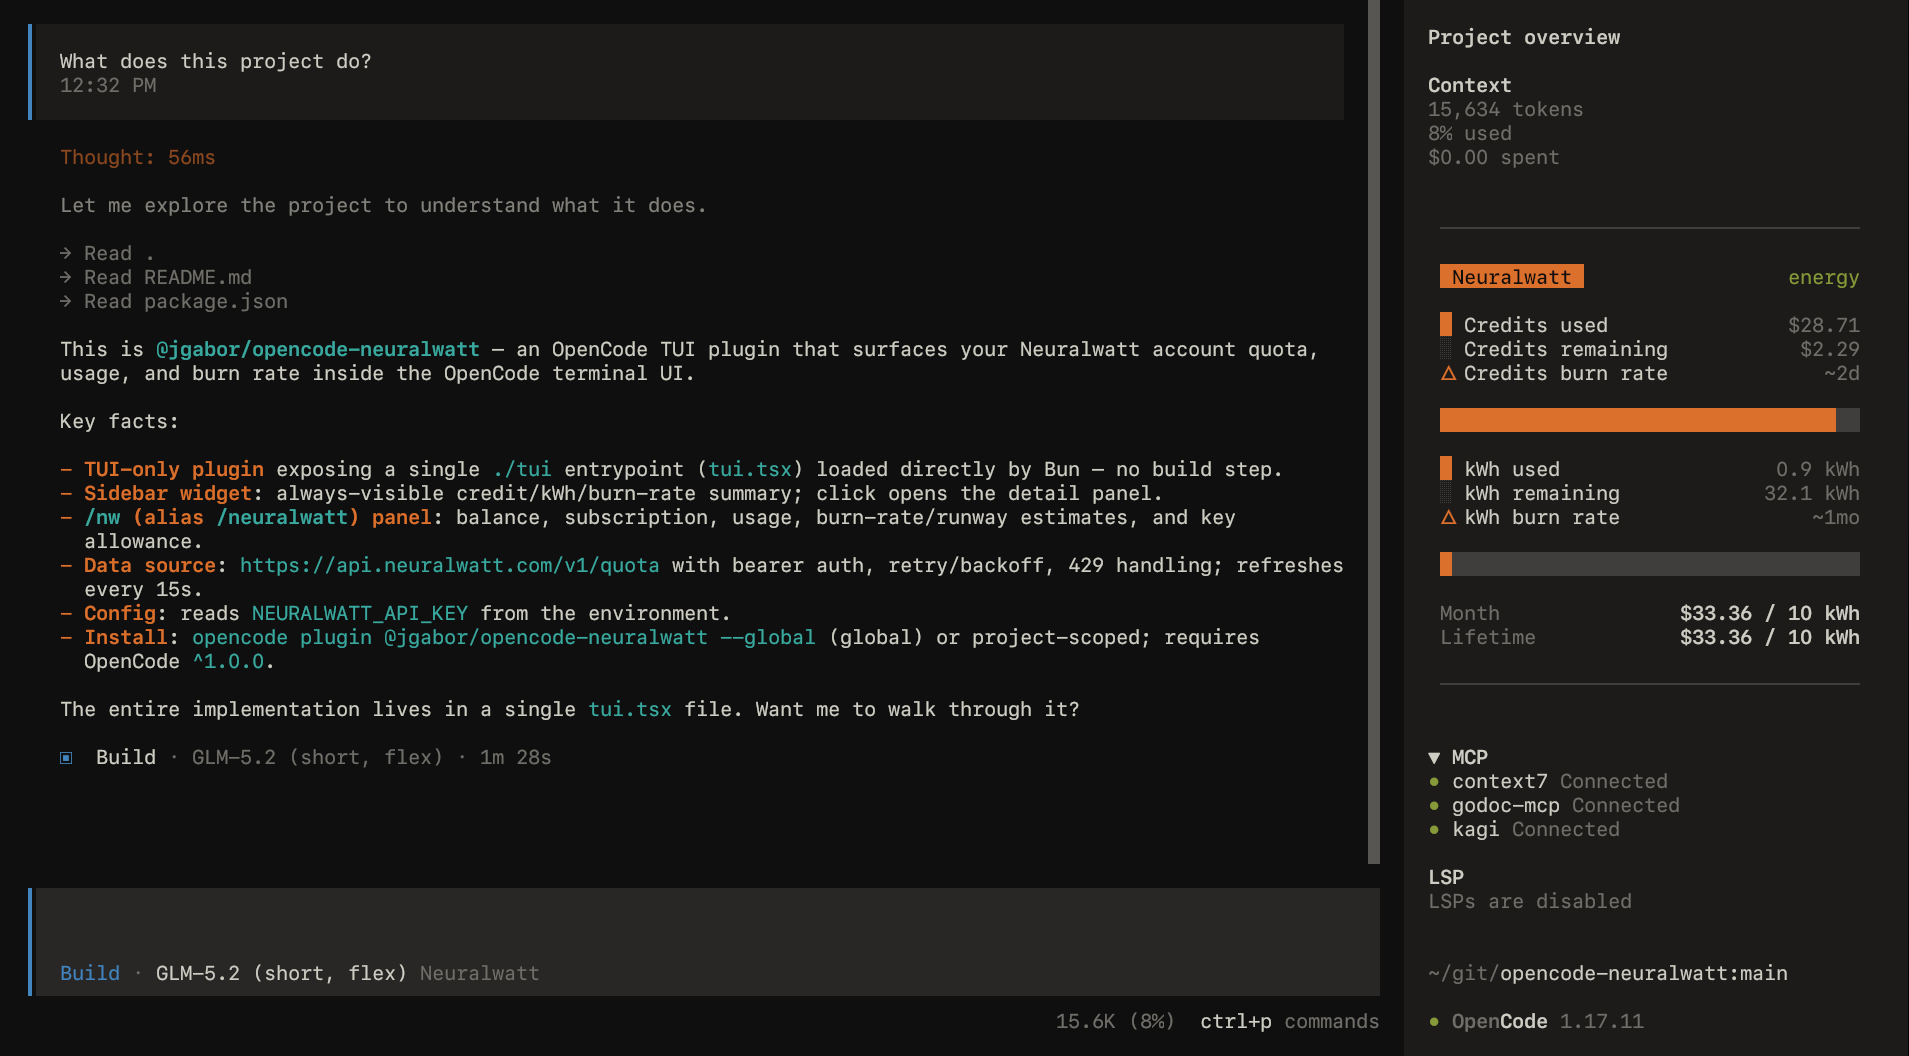Click the context7 Connected entry
1909x1056 pixels.
click(1559, 781)
